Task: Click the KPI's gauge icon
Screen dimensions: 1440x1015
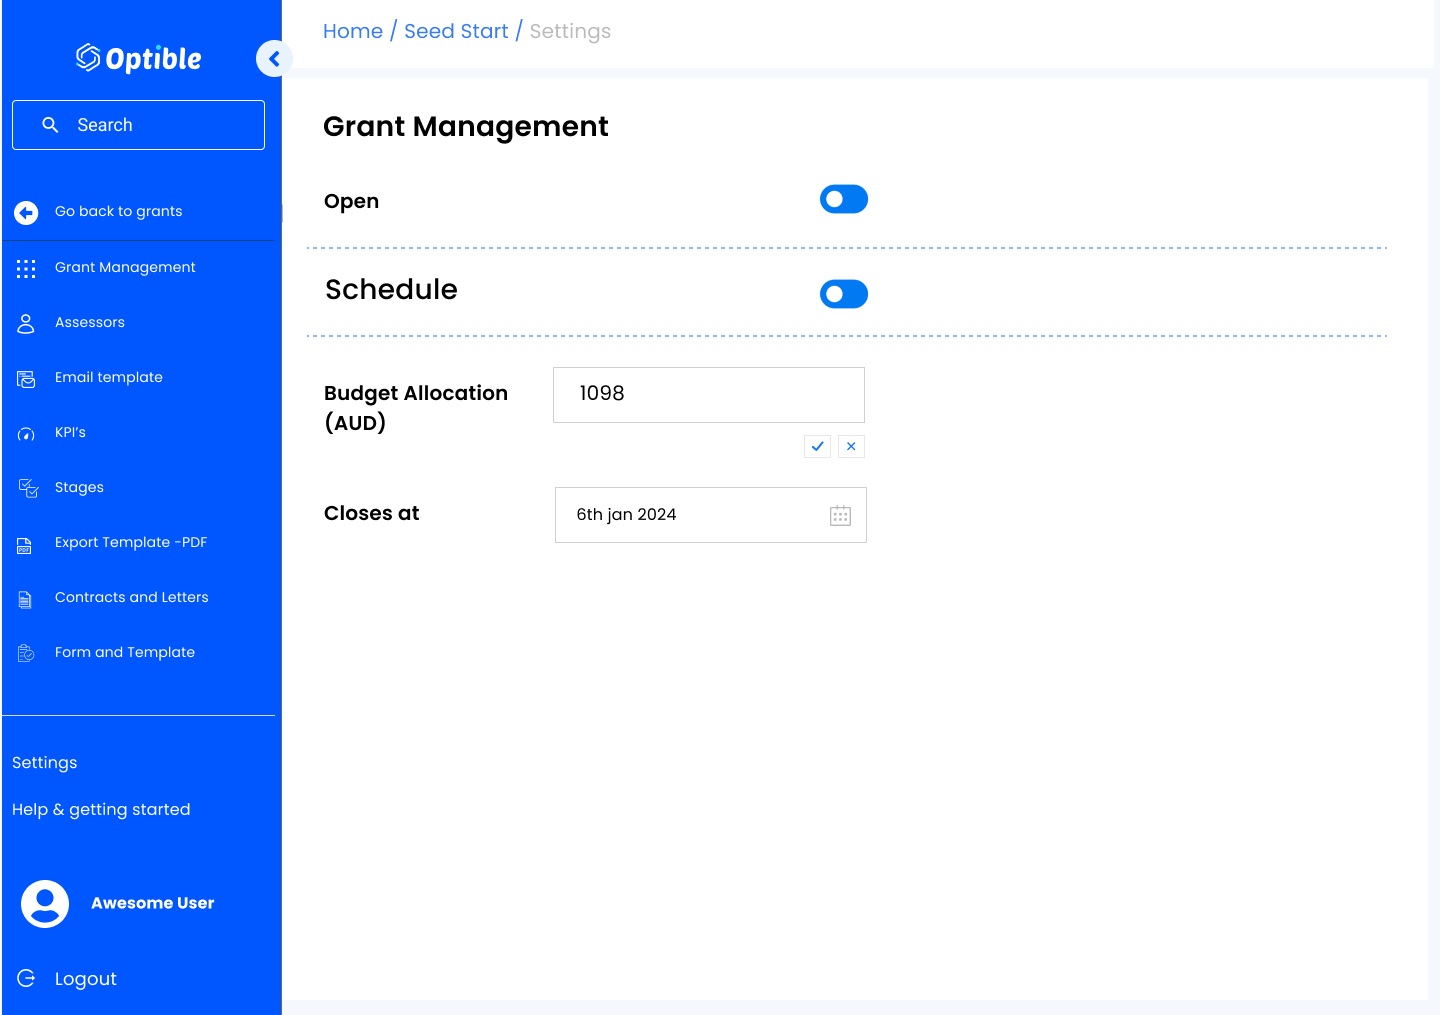Action: click(x=26, y=434)
